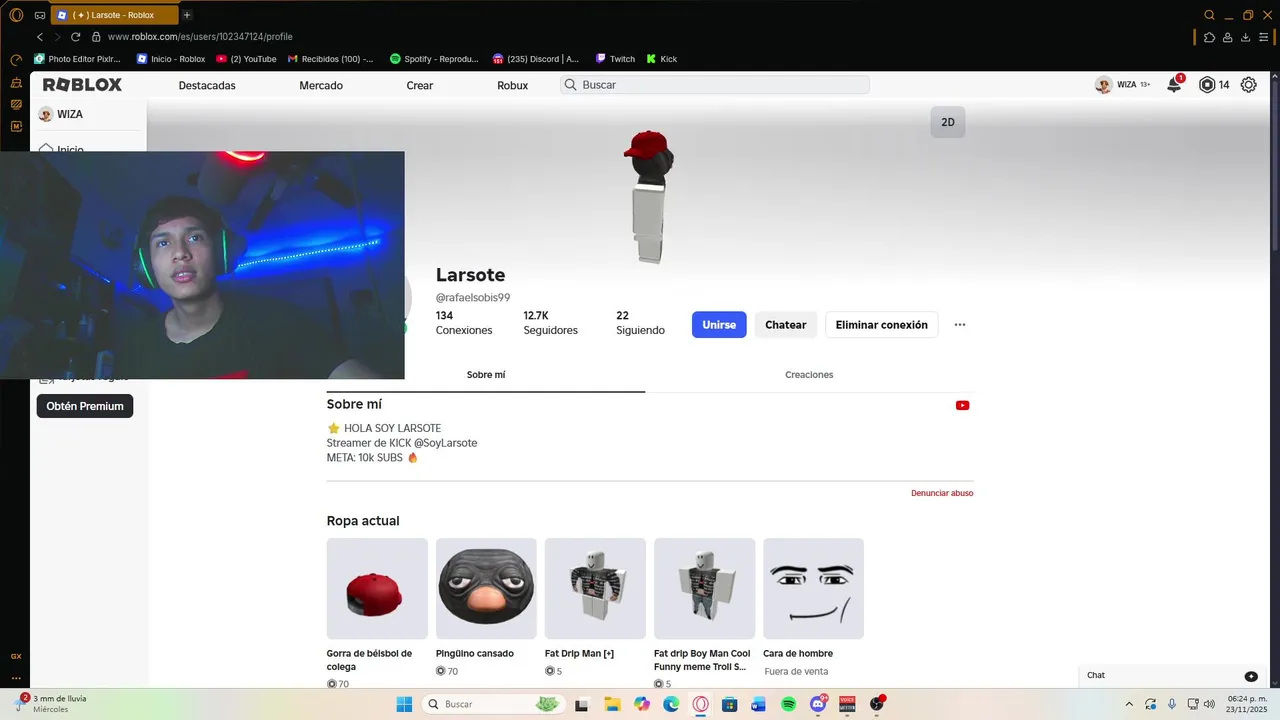Open Microsoft Edge from the taskbar
1280x720 pixels.
coord(671,704)
